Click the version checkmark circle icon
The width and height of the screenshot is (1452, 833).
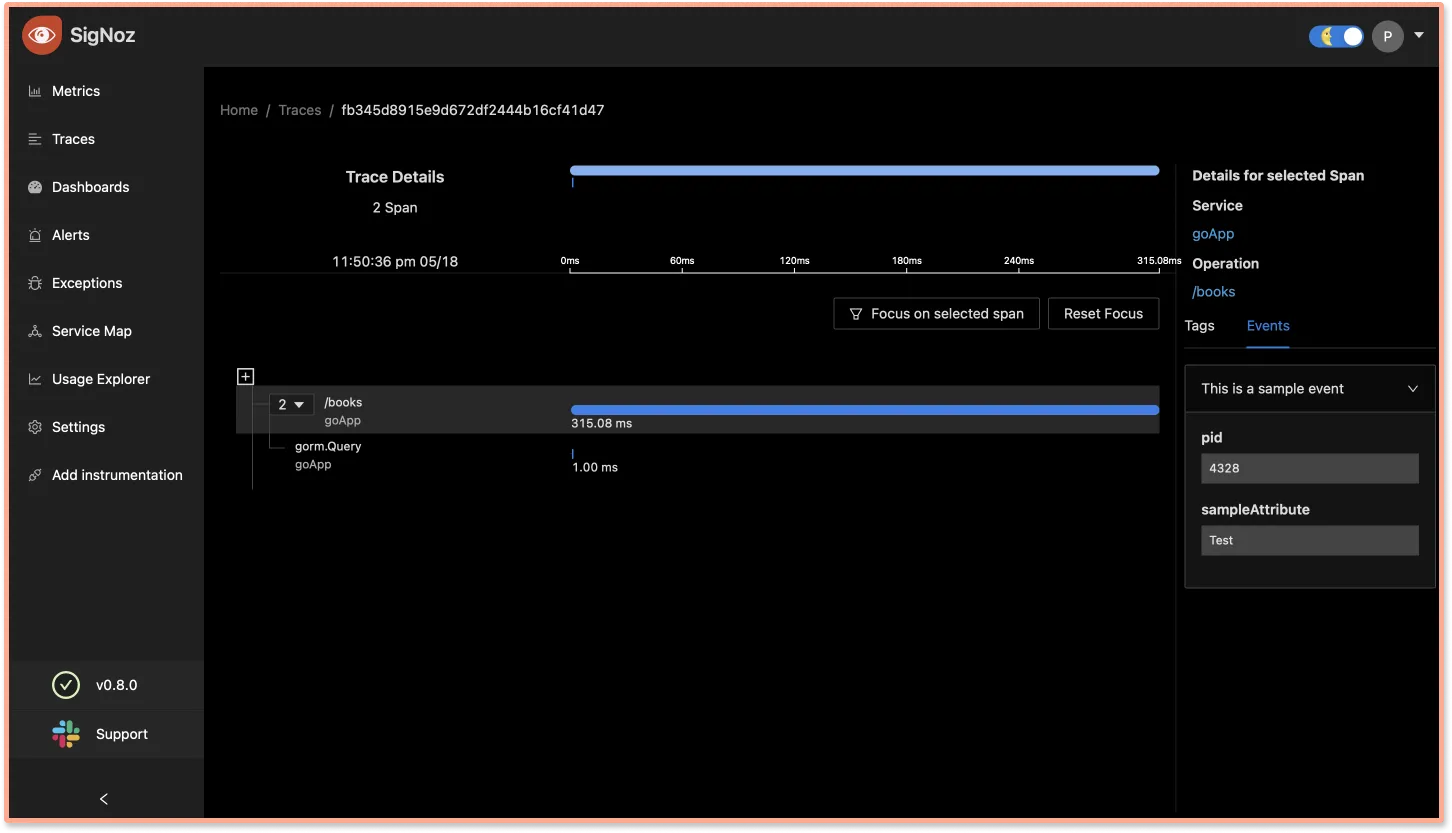[65, 685]
